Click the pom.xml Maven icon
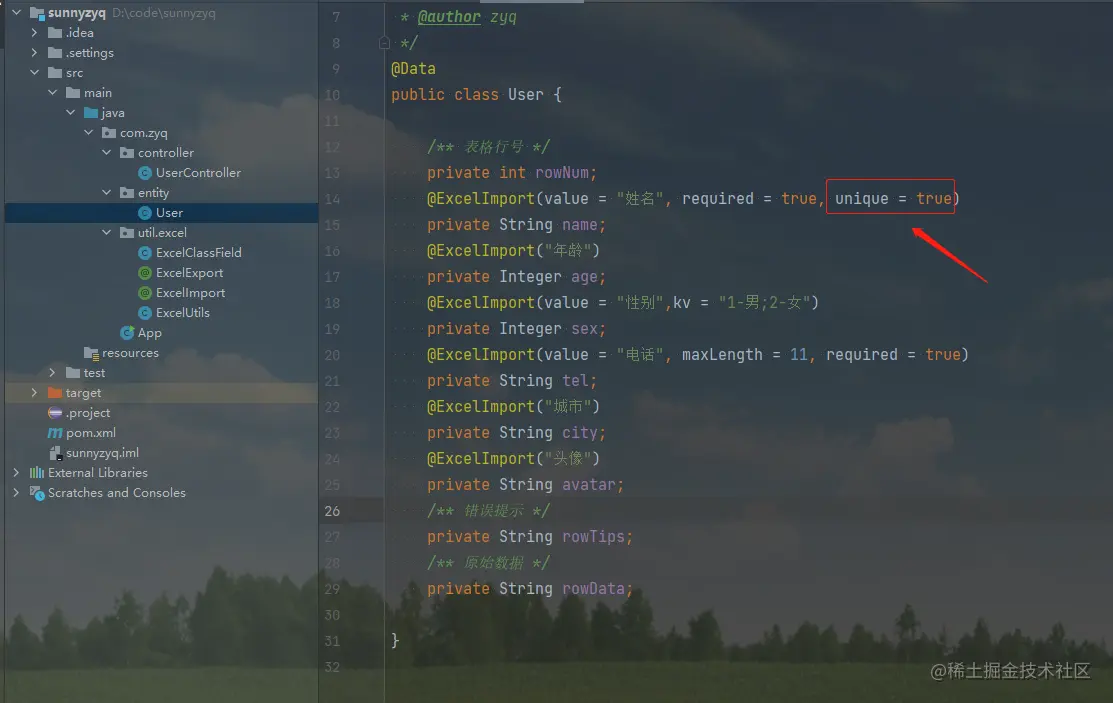The image size is (1113, 703). (55, 432)
